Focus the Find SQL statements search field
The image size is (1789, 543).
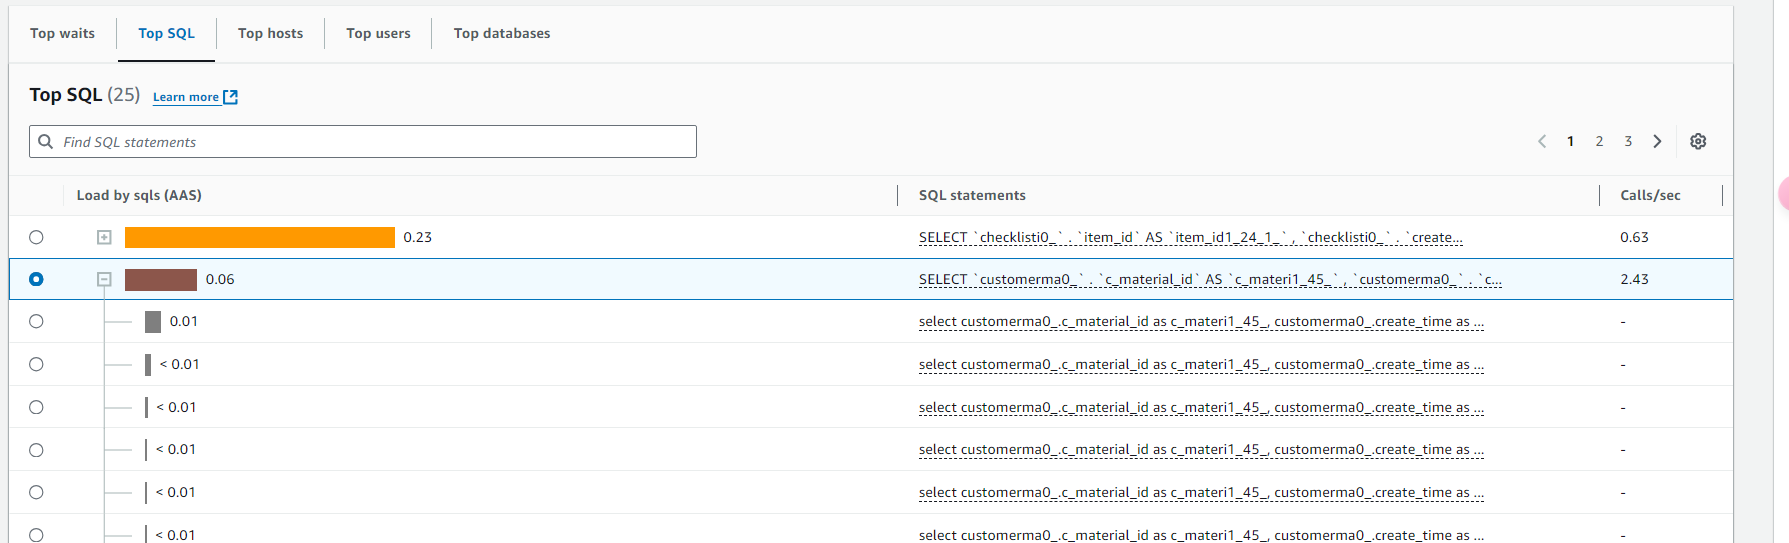[363, 141]
